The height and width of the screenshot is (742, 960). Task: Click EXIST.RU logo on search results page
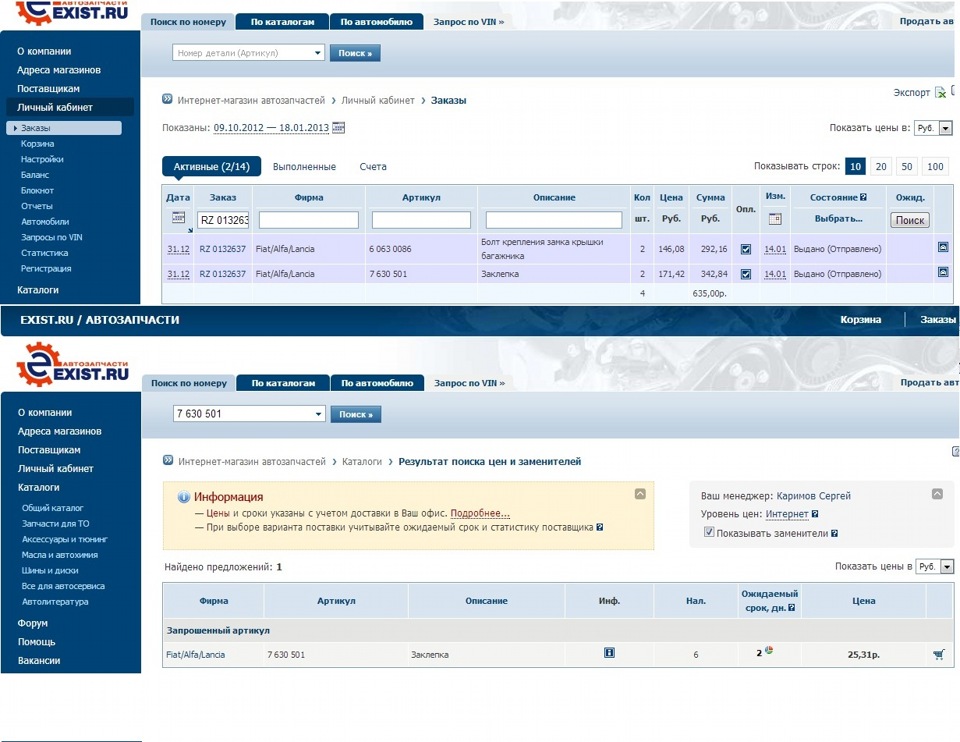72,365
